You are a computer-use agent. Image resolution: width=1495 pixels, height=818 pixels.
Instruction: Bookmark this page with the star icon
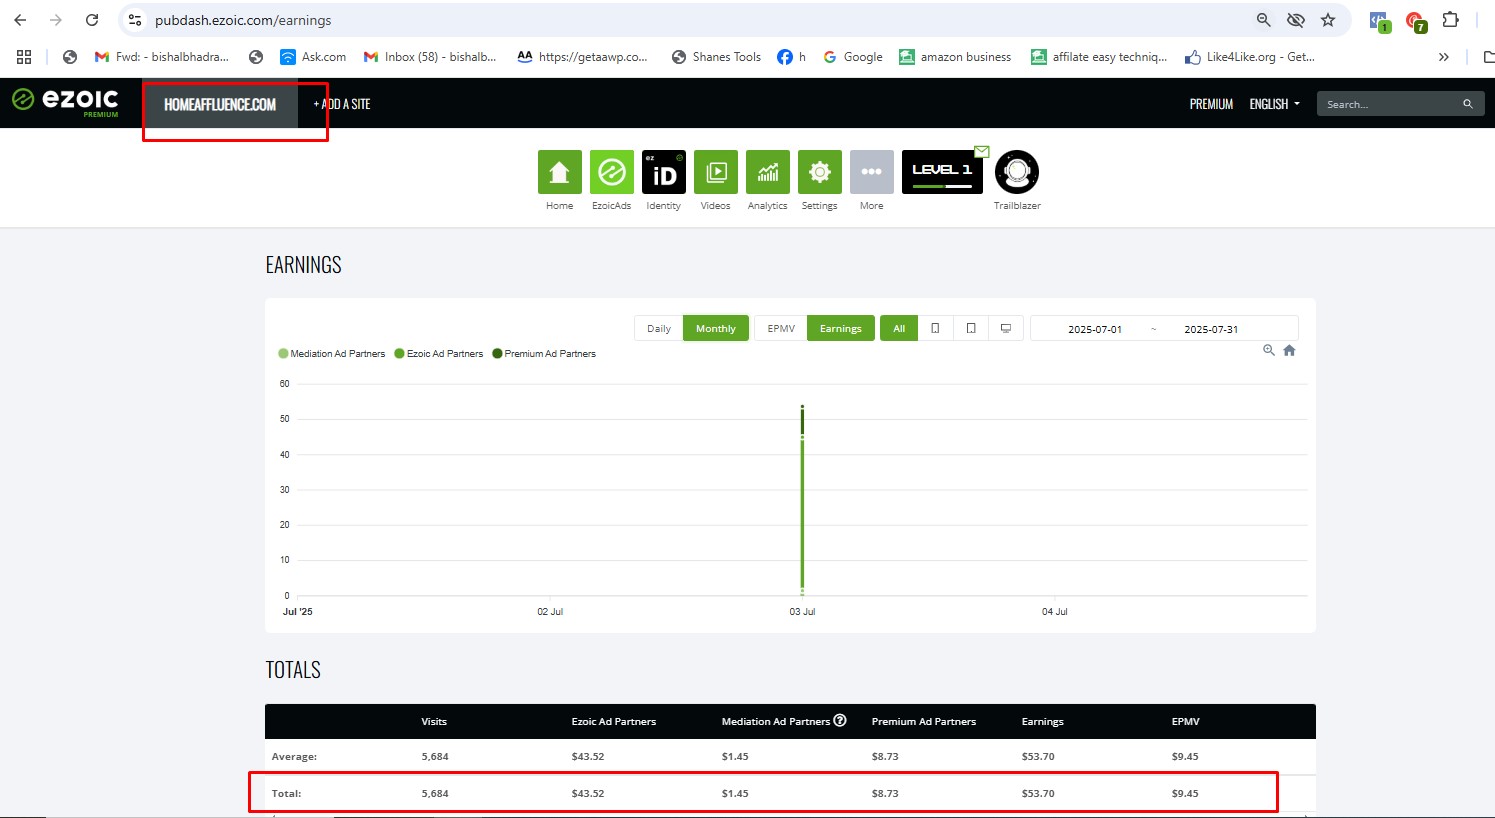pyautogui.click(x=1328, y=20)
